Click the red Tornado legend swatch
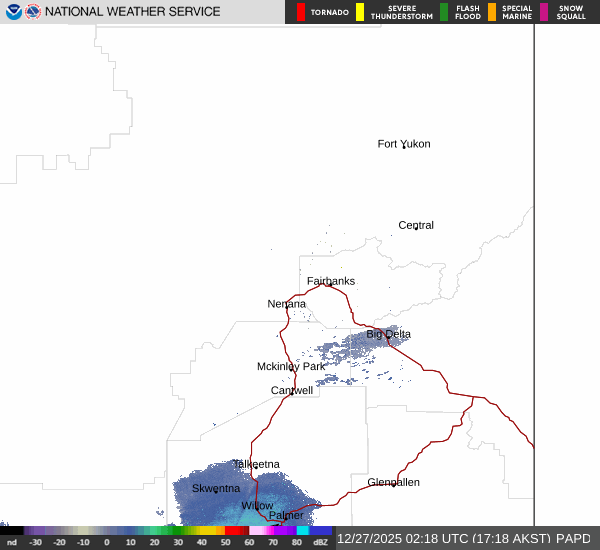600x550 pixels. click(301, 12)
